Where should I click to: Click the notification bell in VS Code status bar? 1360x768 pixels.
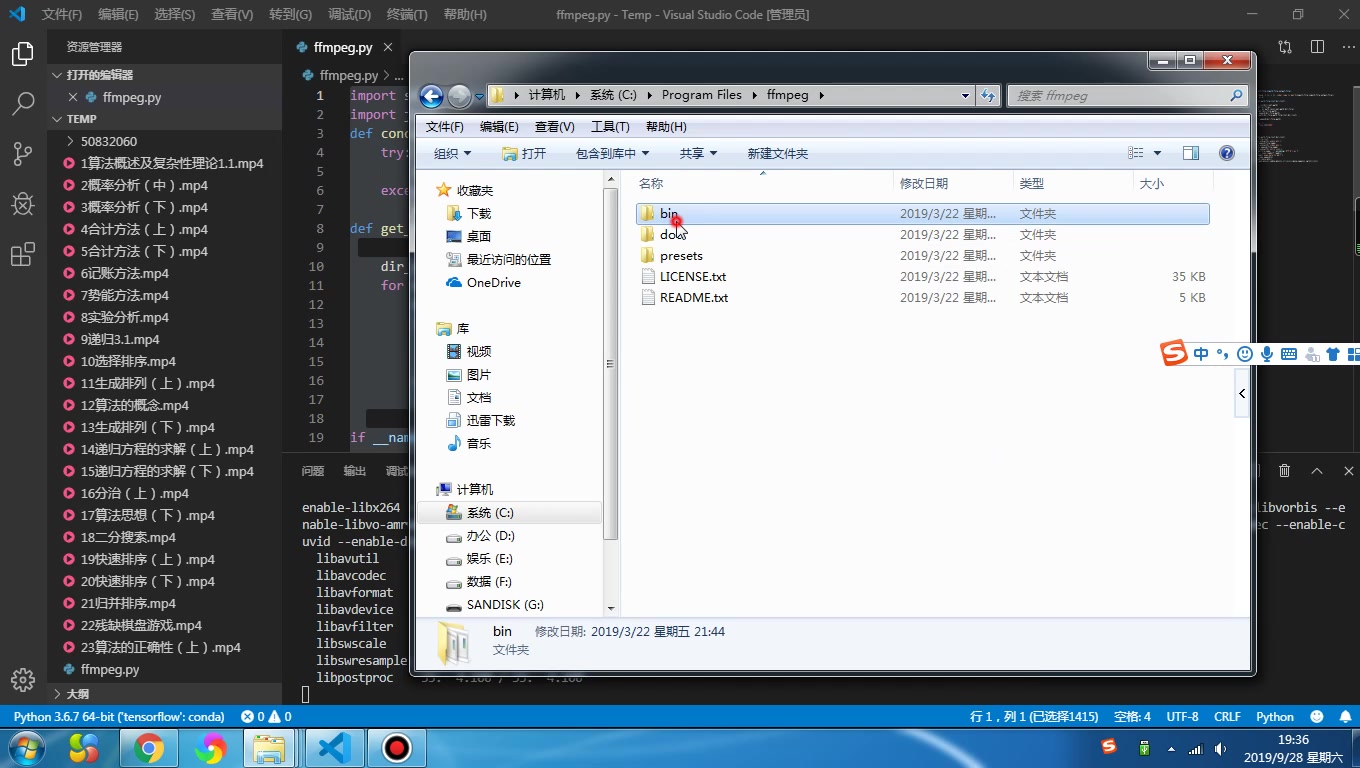1345,717
